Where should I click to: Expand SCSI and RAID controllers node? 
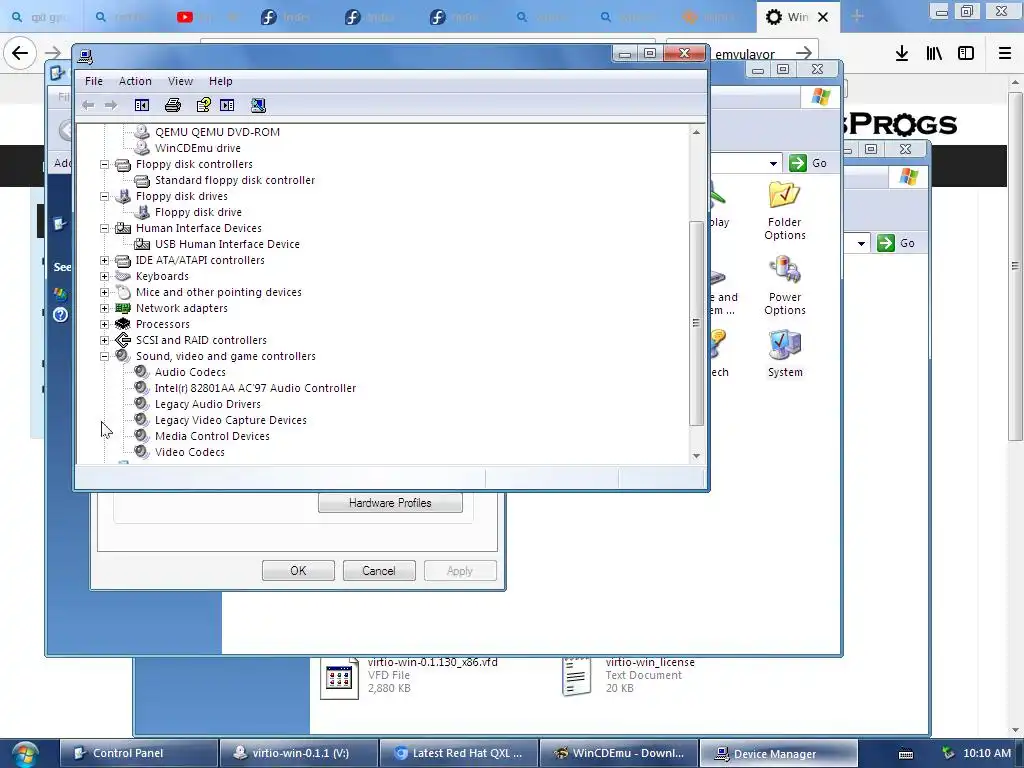(x=104, y=340)
